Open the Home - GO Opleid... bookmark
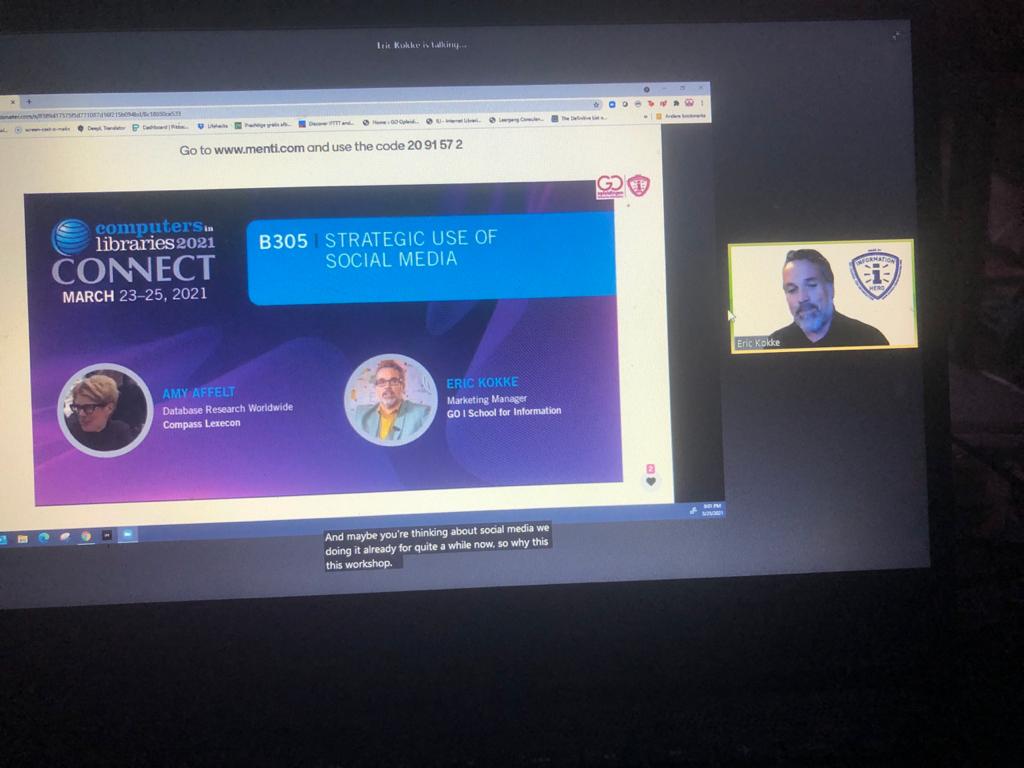The height and width of the screenshot is (768, 1024). pyautogui.click(x=391, y=122)
